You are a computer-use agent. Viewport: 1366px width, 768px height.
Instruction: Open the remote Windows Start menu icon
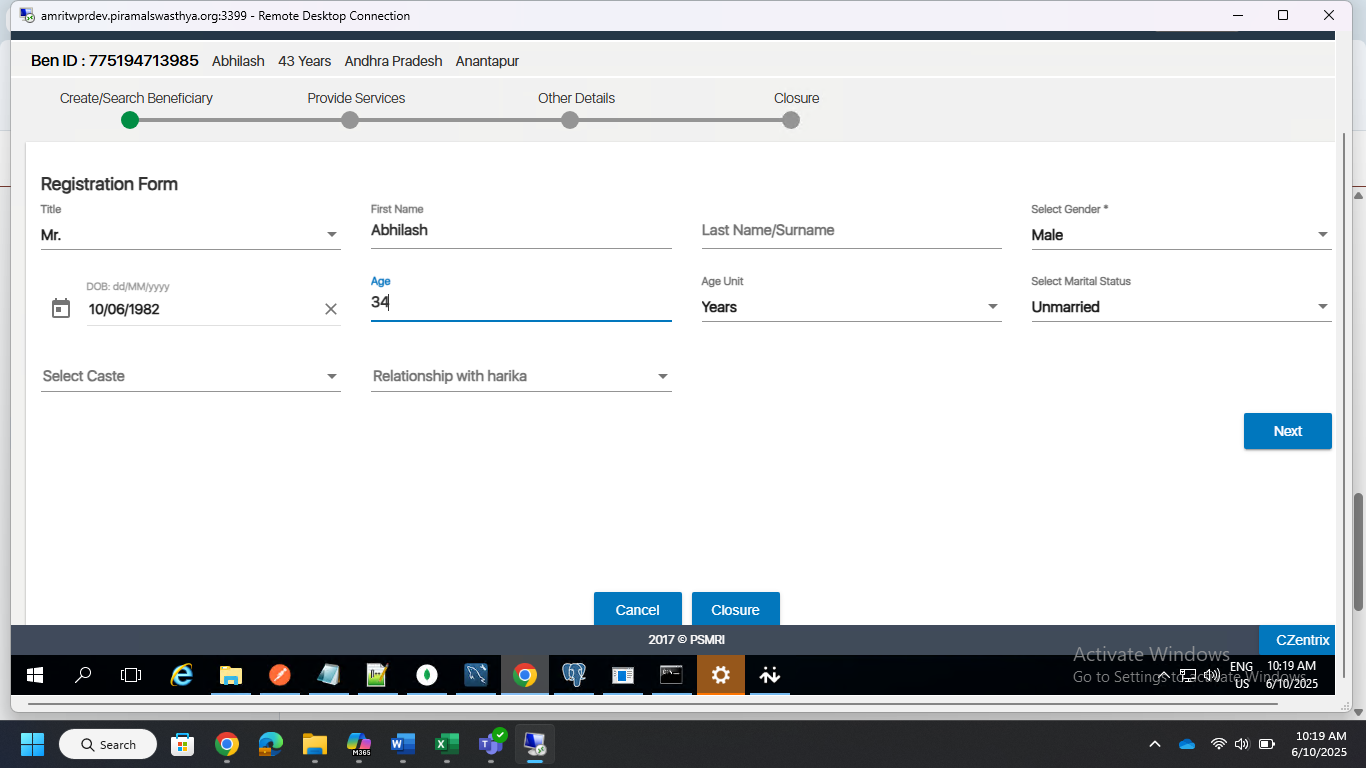coord(35,675)
